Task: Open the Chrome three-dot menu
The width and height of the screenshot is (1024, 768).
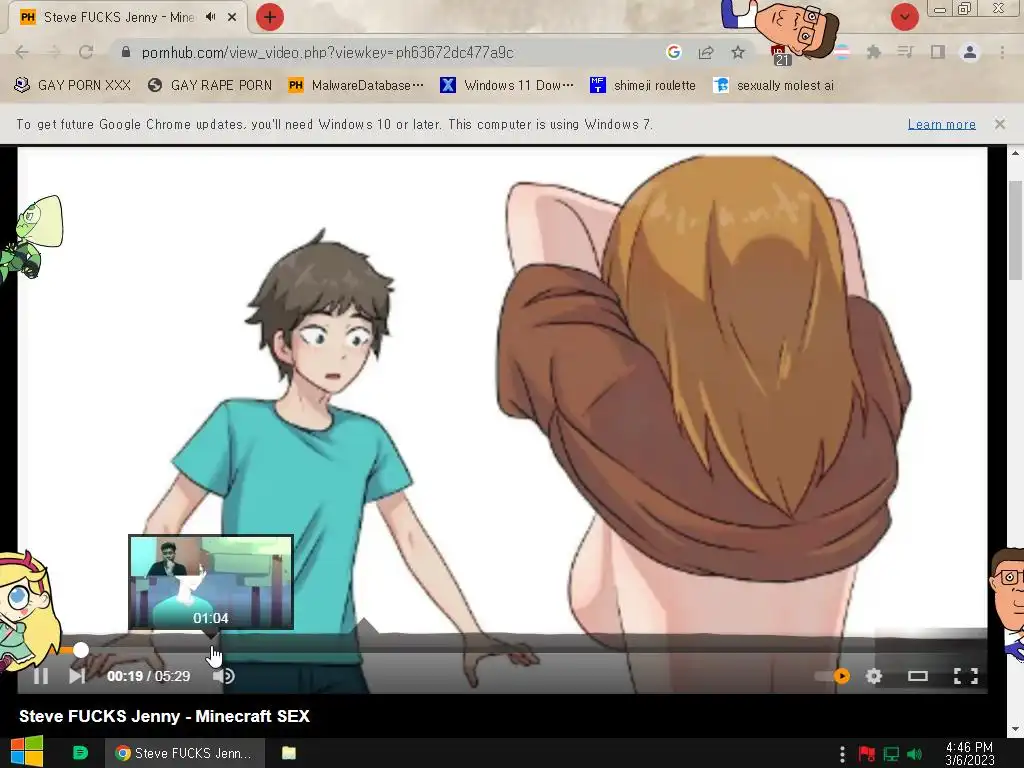Action: [x=1002, y=52]
